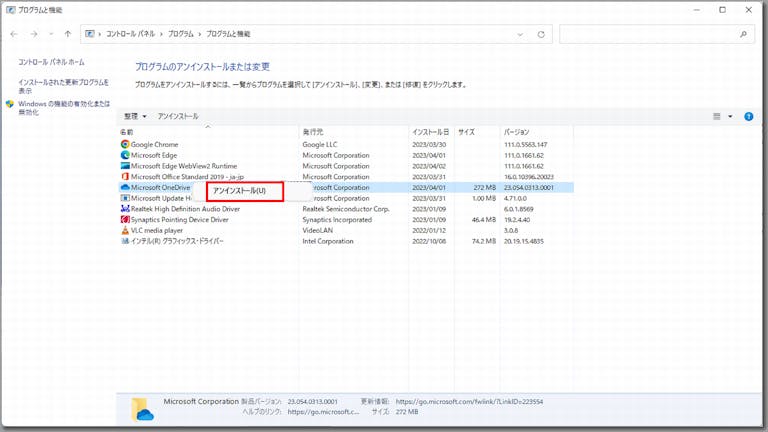Click the Microsoft OneDrive cloud icon in list
The width and height of the screenshot is (768, 432).
pyautogui.click(x=125, y=188)
